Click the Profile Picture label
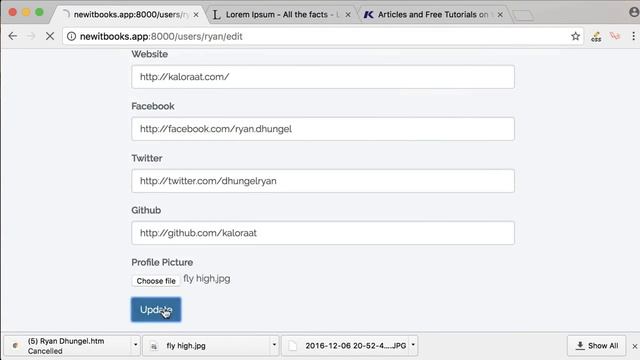Screen dimensions: 640x360 162,262
